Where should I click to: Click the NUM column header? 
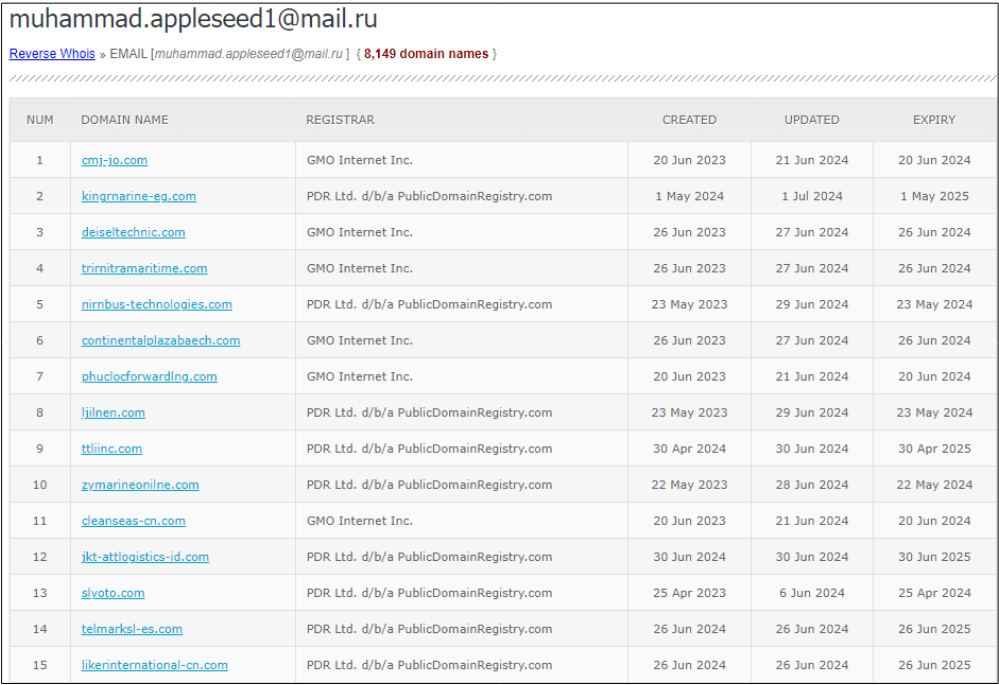(x=40, y=120)
